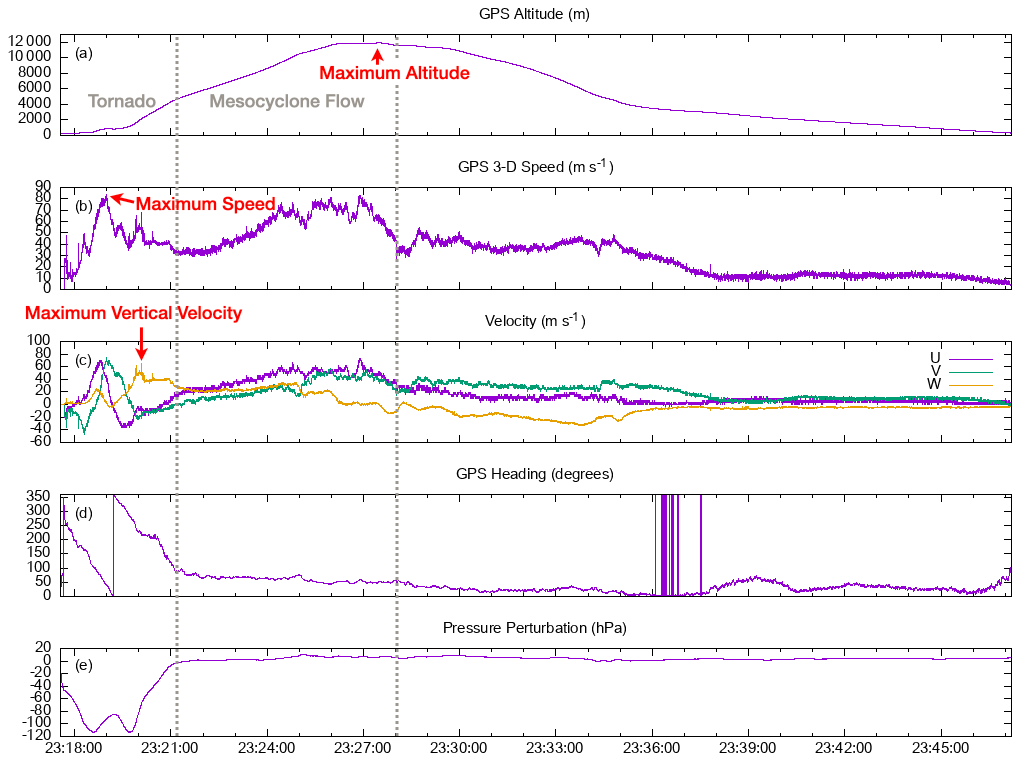
Task: Select the (a) panel label
Action: [x=84, y=52]
